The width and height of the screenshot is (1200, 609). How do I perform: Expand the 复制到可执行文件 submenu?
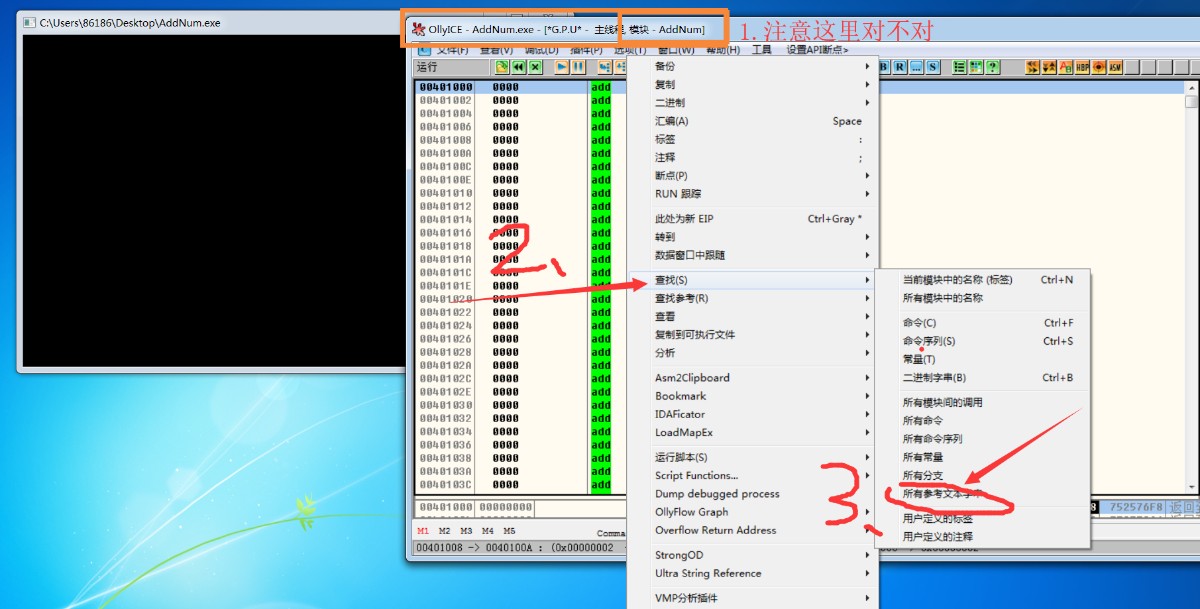coord(753,334)
